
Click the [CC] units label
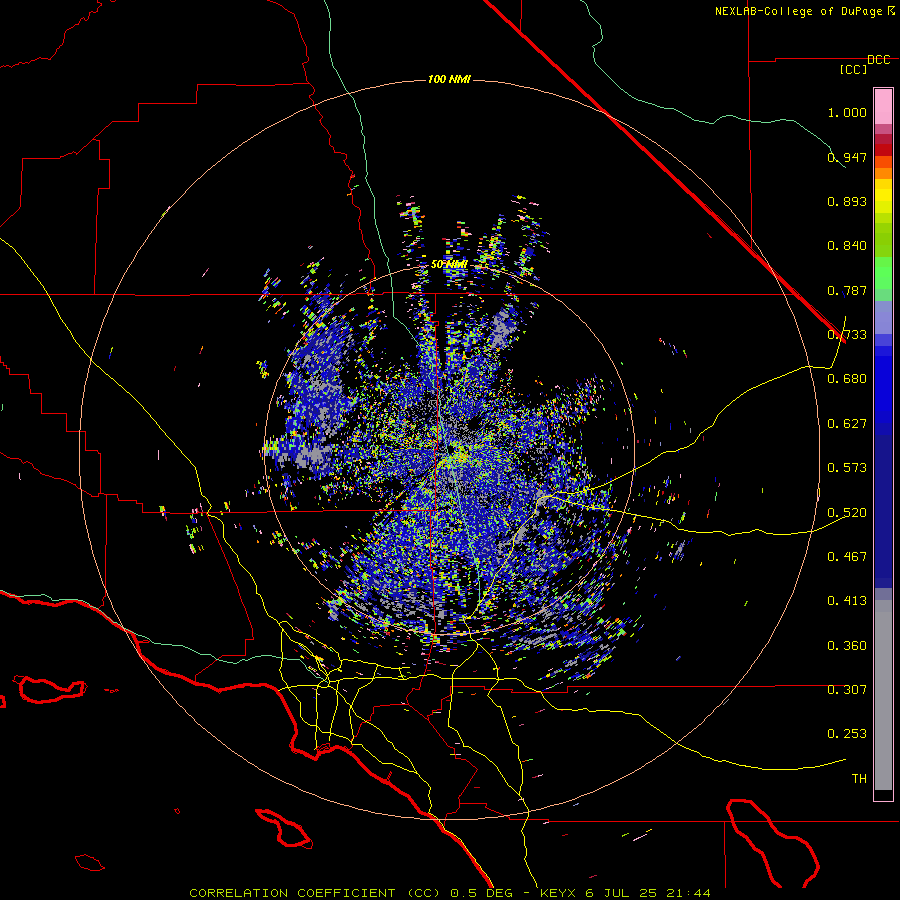[x=853, y=69]
